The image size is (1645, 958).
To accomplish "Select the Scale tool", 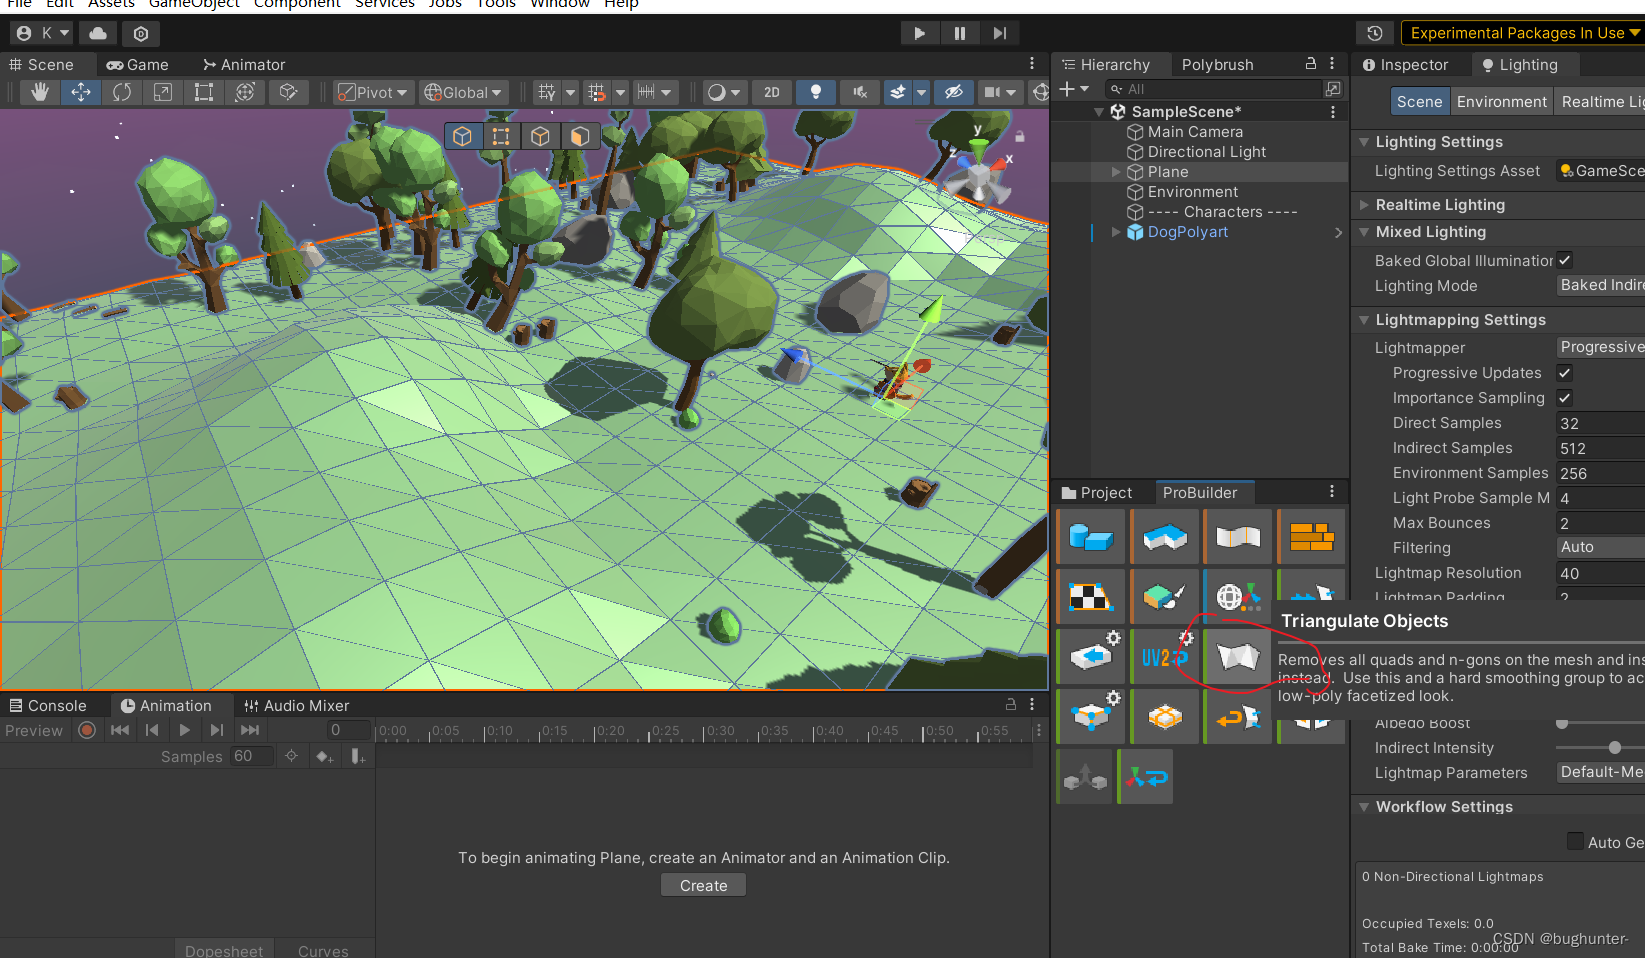I will (x=163, y=92).
